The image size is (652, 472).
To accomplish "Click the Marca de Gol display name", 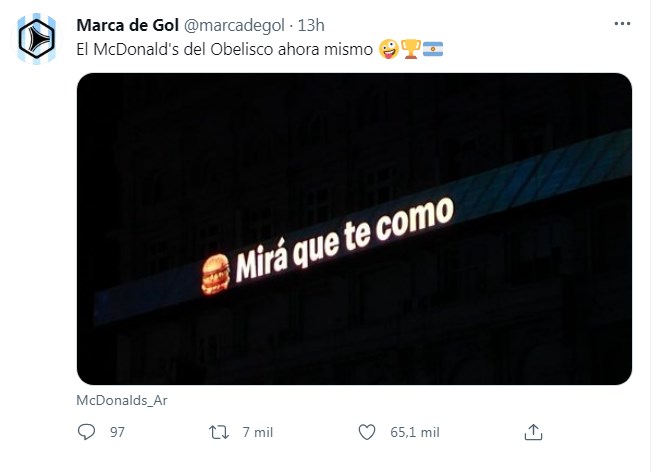I will click(128, 25).
